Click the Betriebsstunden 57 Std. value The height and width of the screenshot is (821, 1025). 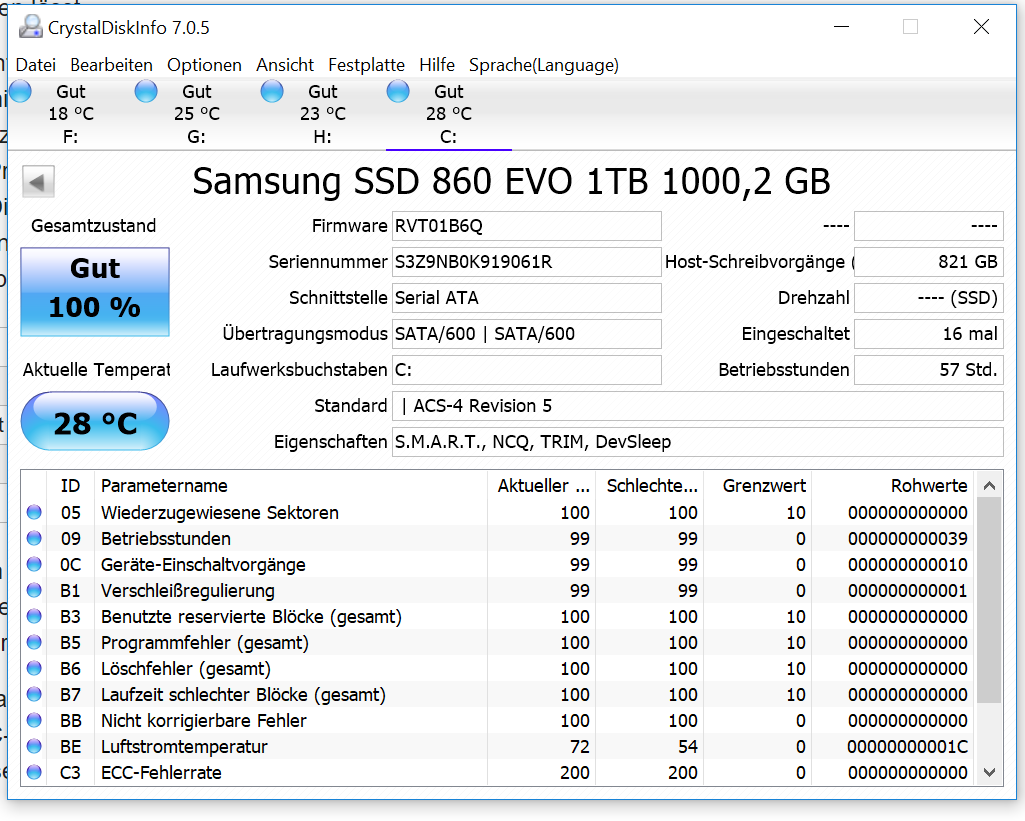click(x=928, y=370)
